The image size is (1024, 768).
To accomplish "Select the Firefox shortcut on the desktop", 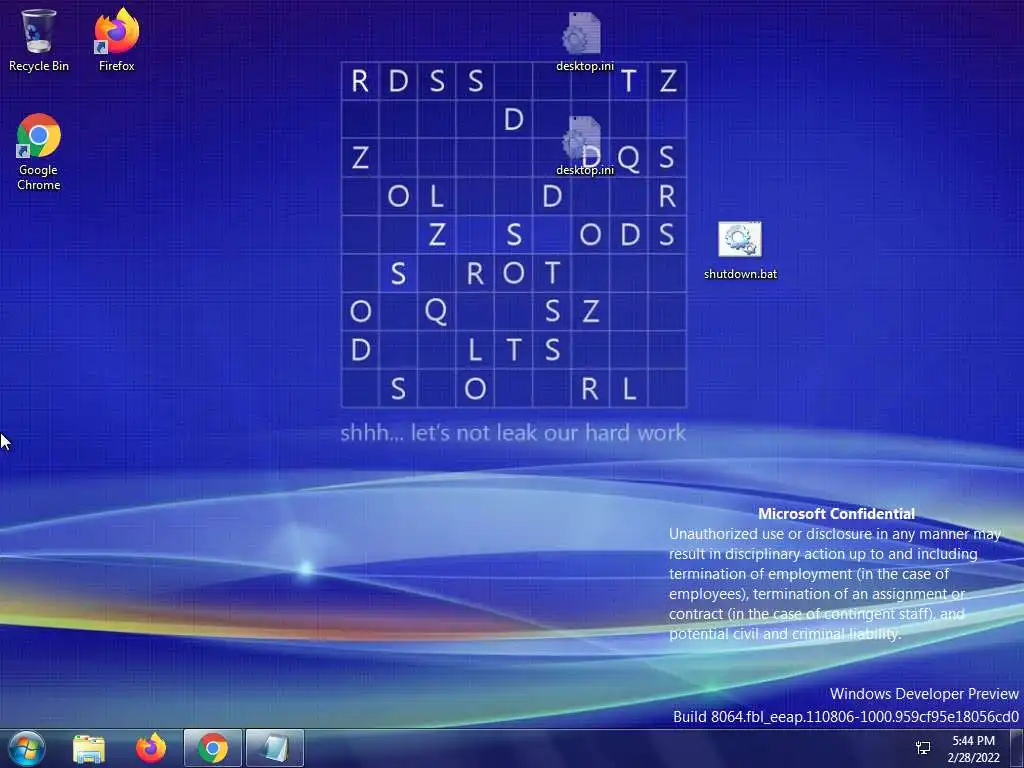I will point(116,39).
